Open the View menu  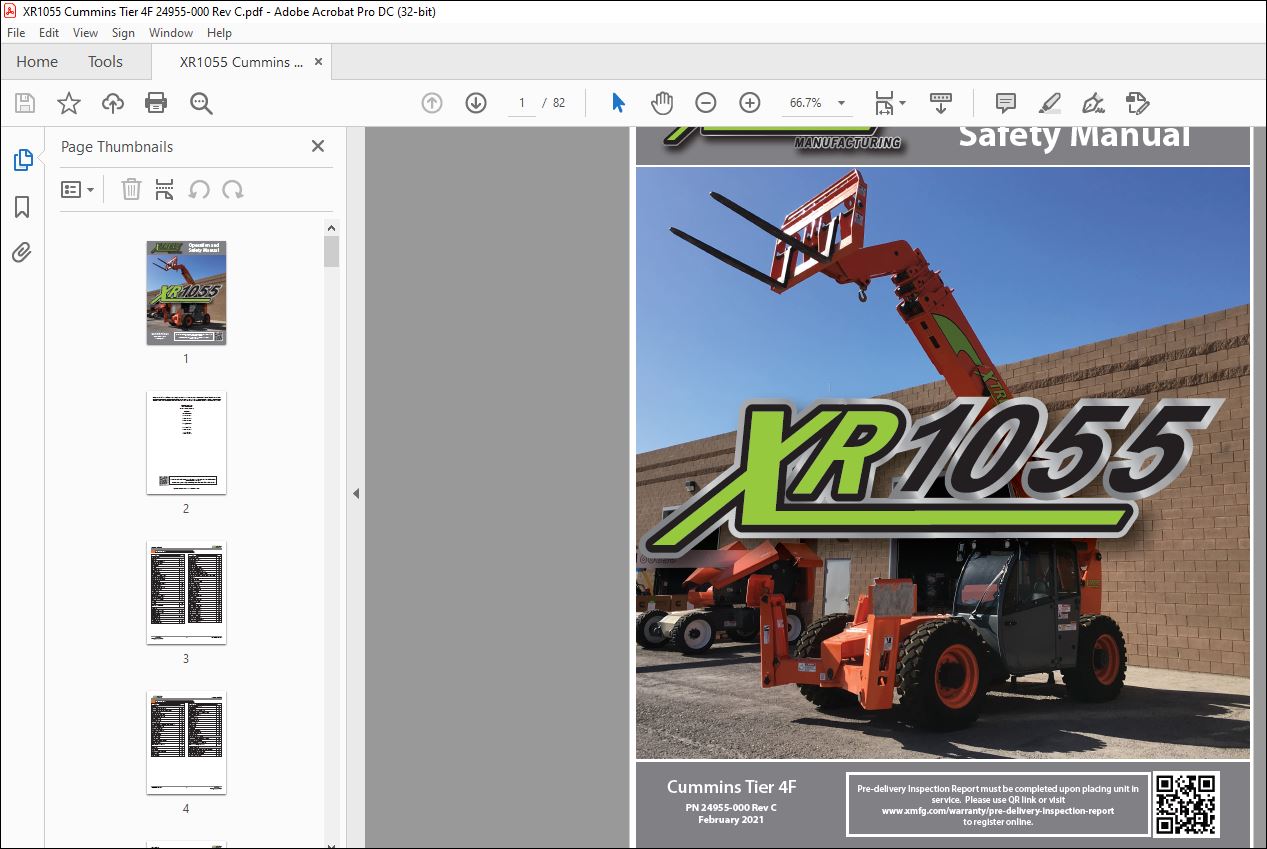click(x=85, y=33)
